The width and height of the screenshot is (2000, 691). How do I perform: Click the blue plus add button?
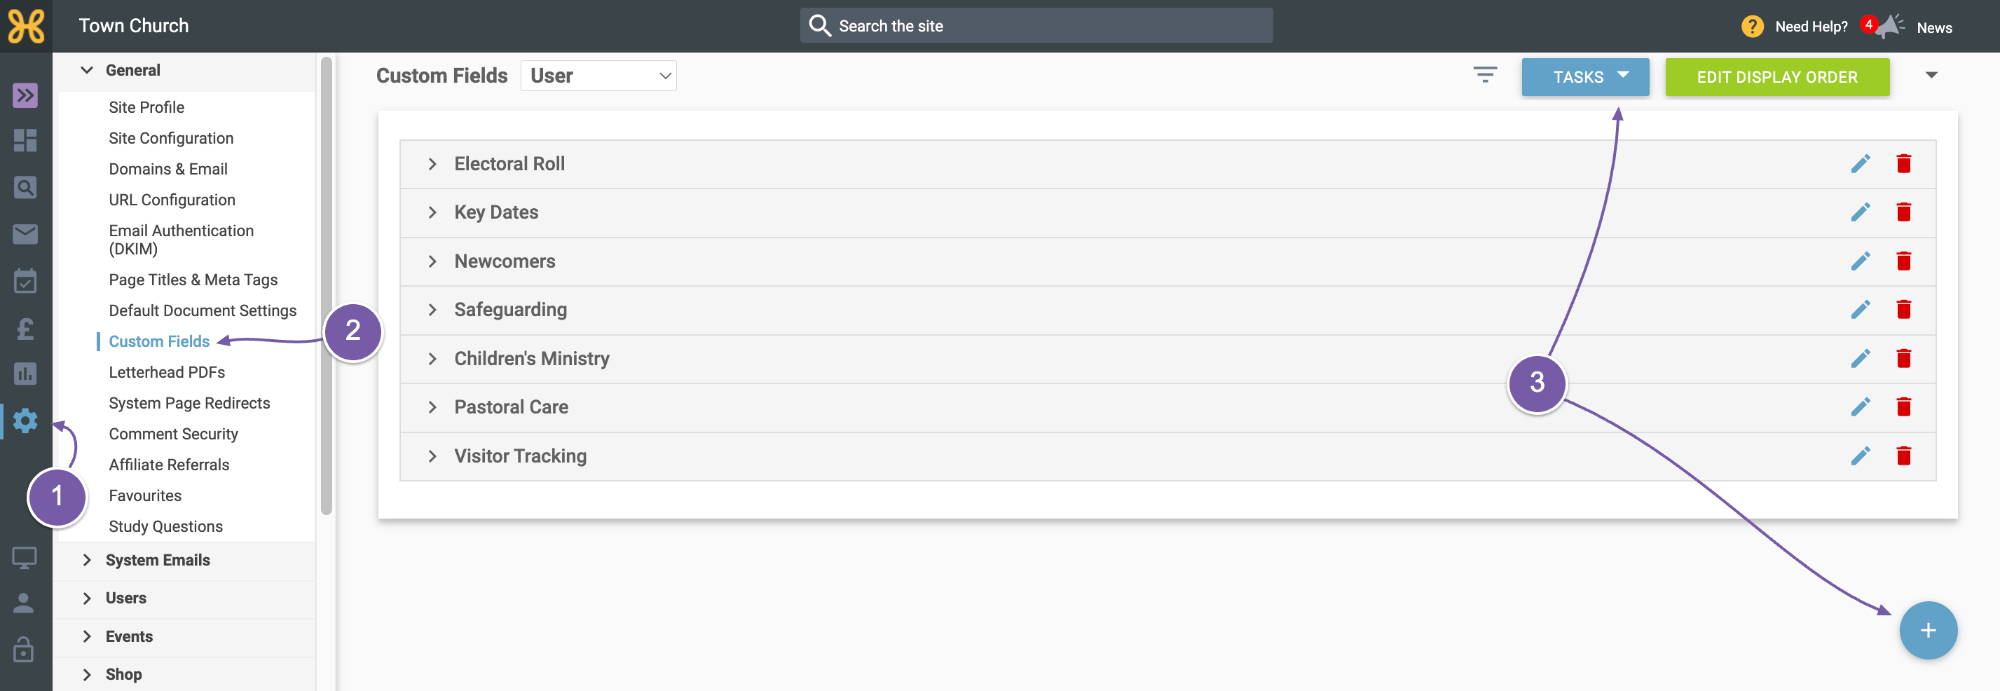tap(1928, 631)
